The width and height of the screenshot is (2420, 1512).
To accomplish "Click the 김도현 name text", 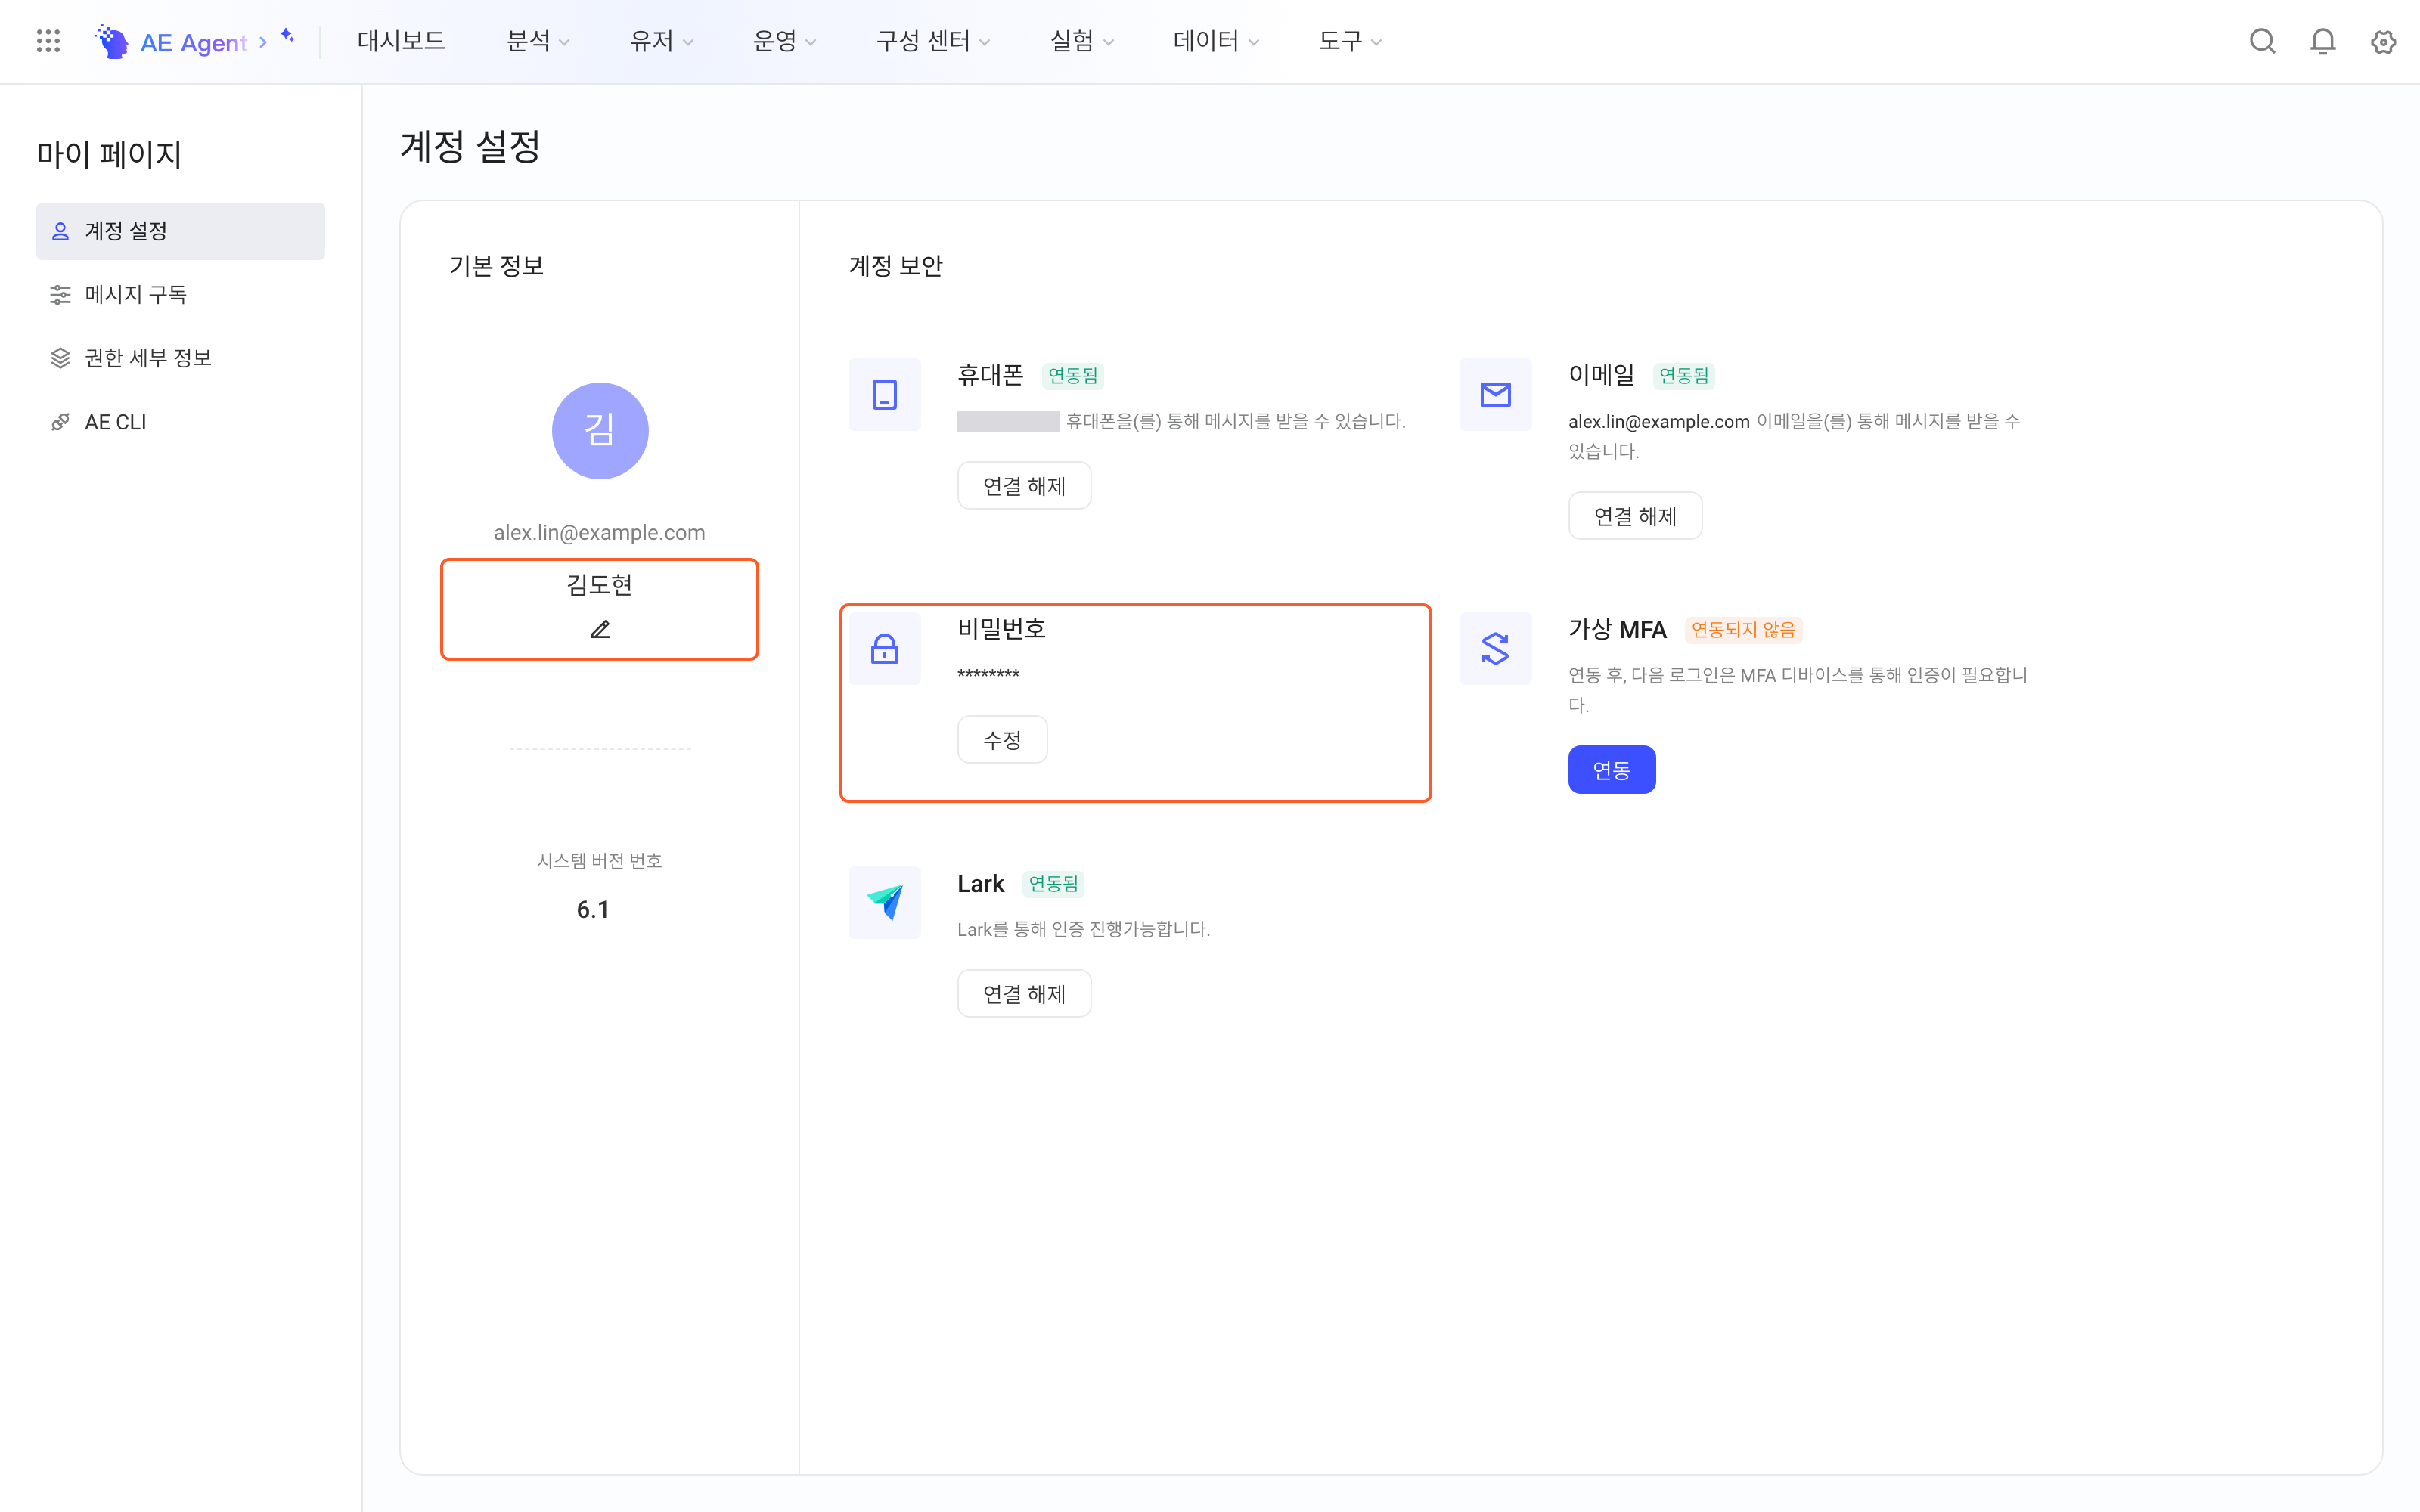I will point(600,585).
